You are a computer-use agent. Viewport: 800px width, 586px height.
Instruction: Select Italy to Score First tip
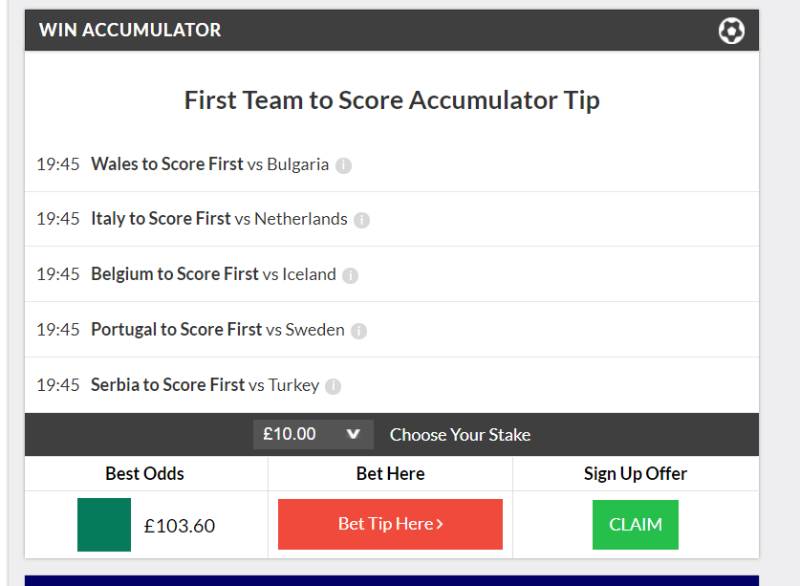click(161, 219)
